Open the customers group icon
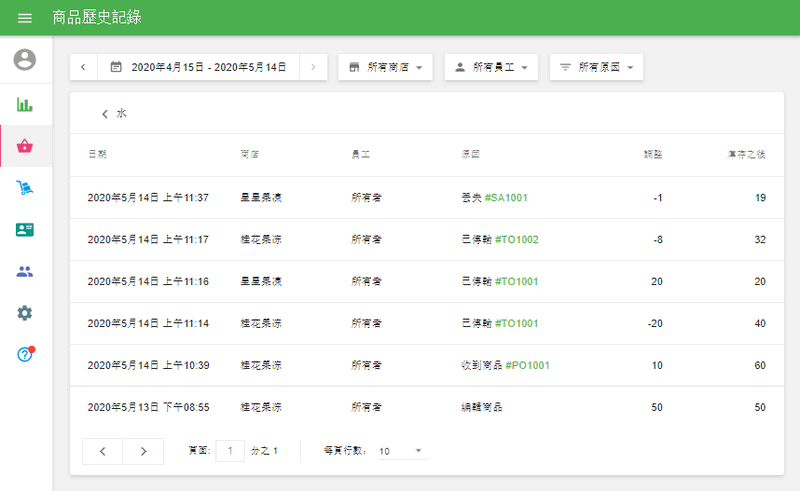This screenshot has height=491, width=800. tap(25, 271)
